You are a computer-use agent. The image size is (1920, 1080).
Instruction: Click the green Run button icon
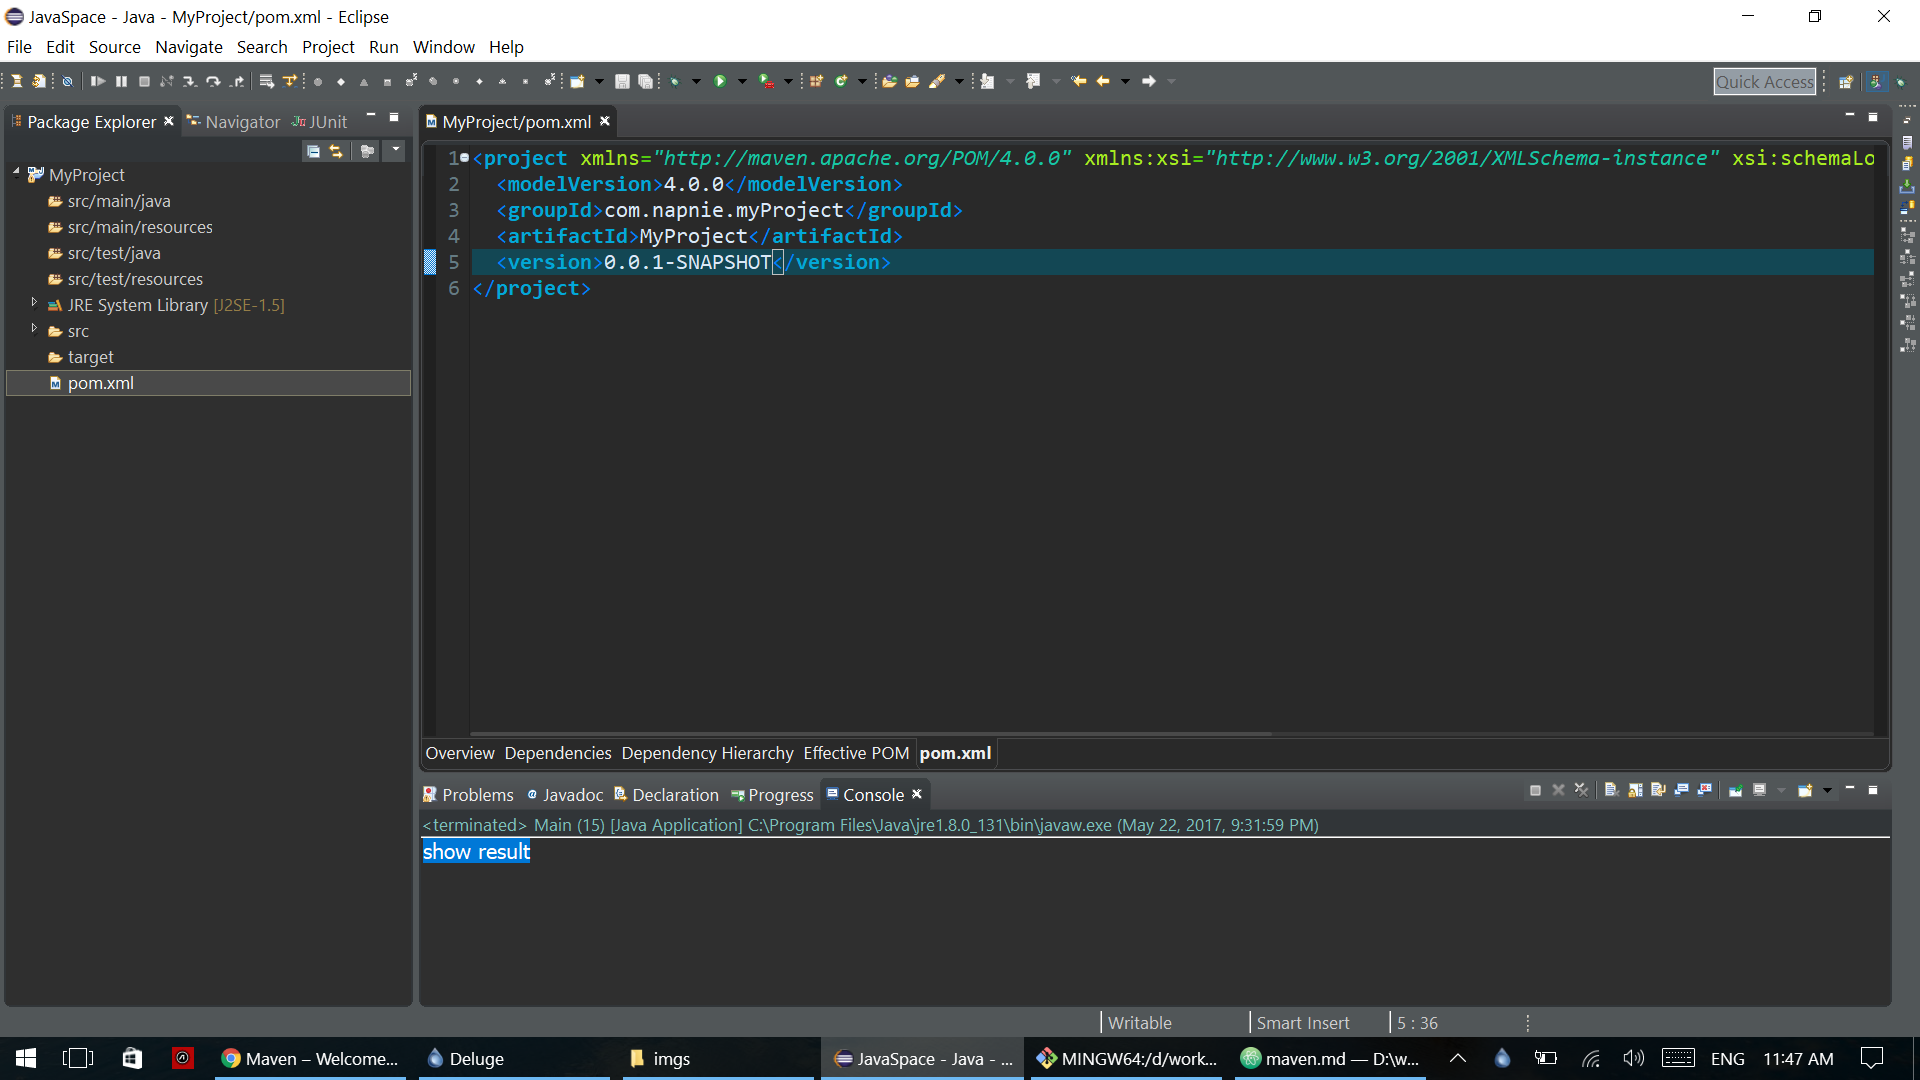point(720,81)
